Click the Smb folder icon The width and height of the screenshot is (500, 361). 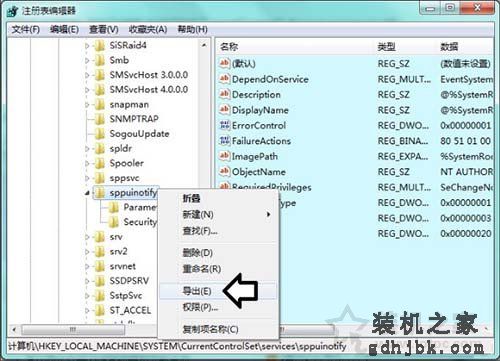point(100,60)
